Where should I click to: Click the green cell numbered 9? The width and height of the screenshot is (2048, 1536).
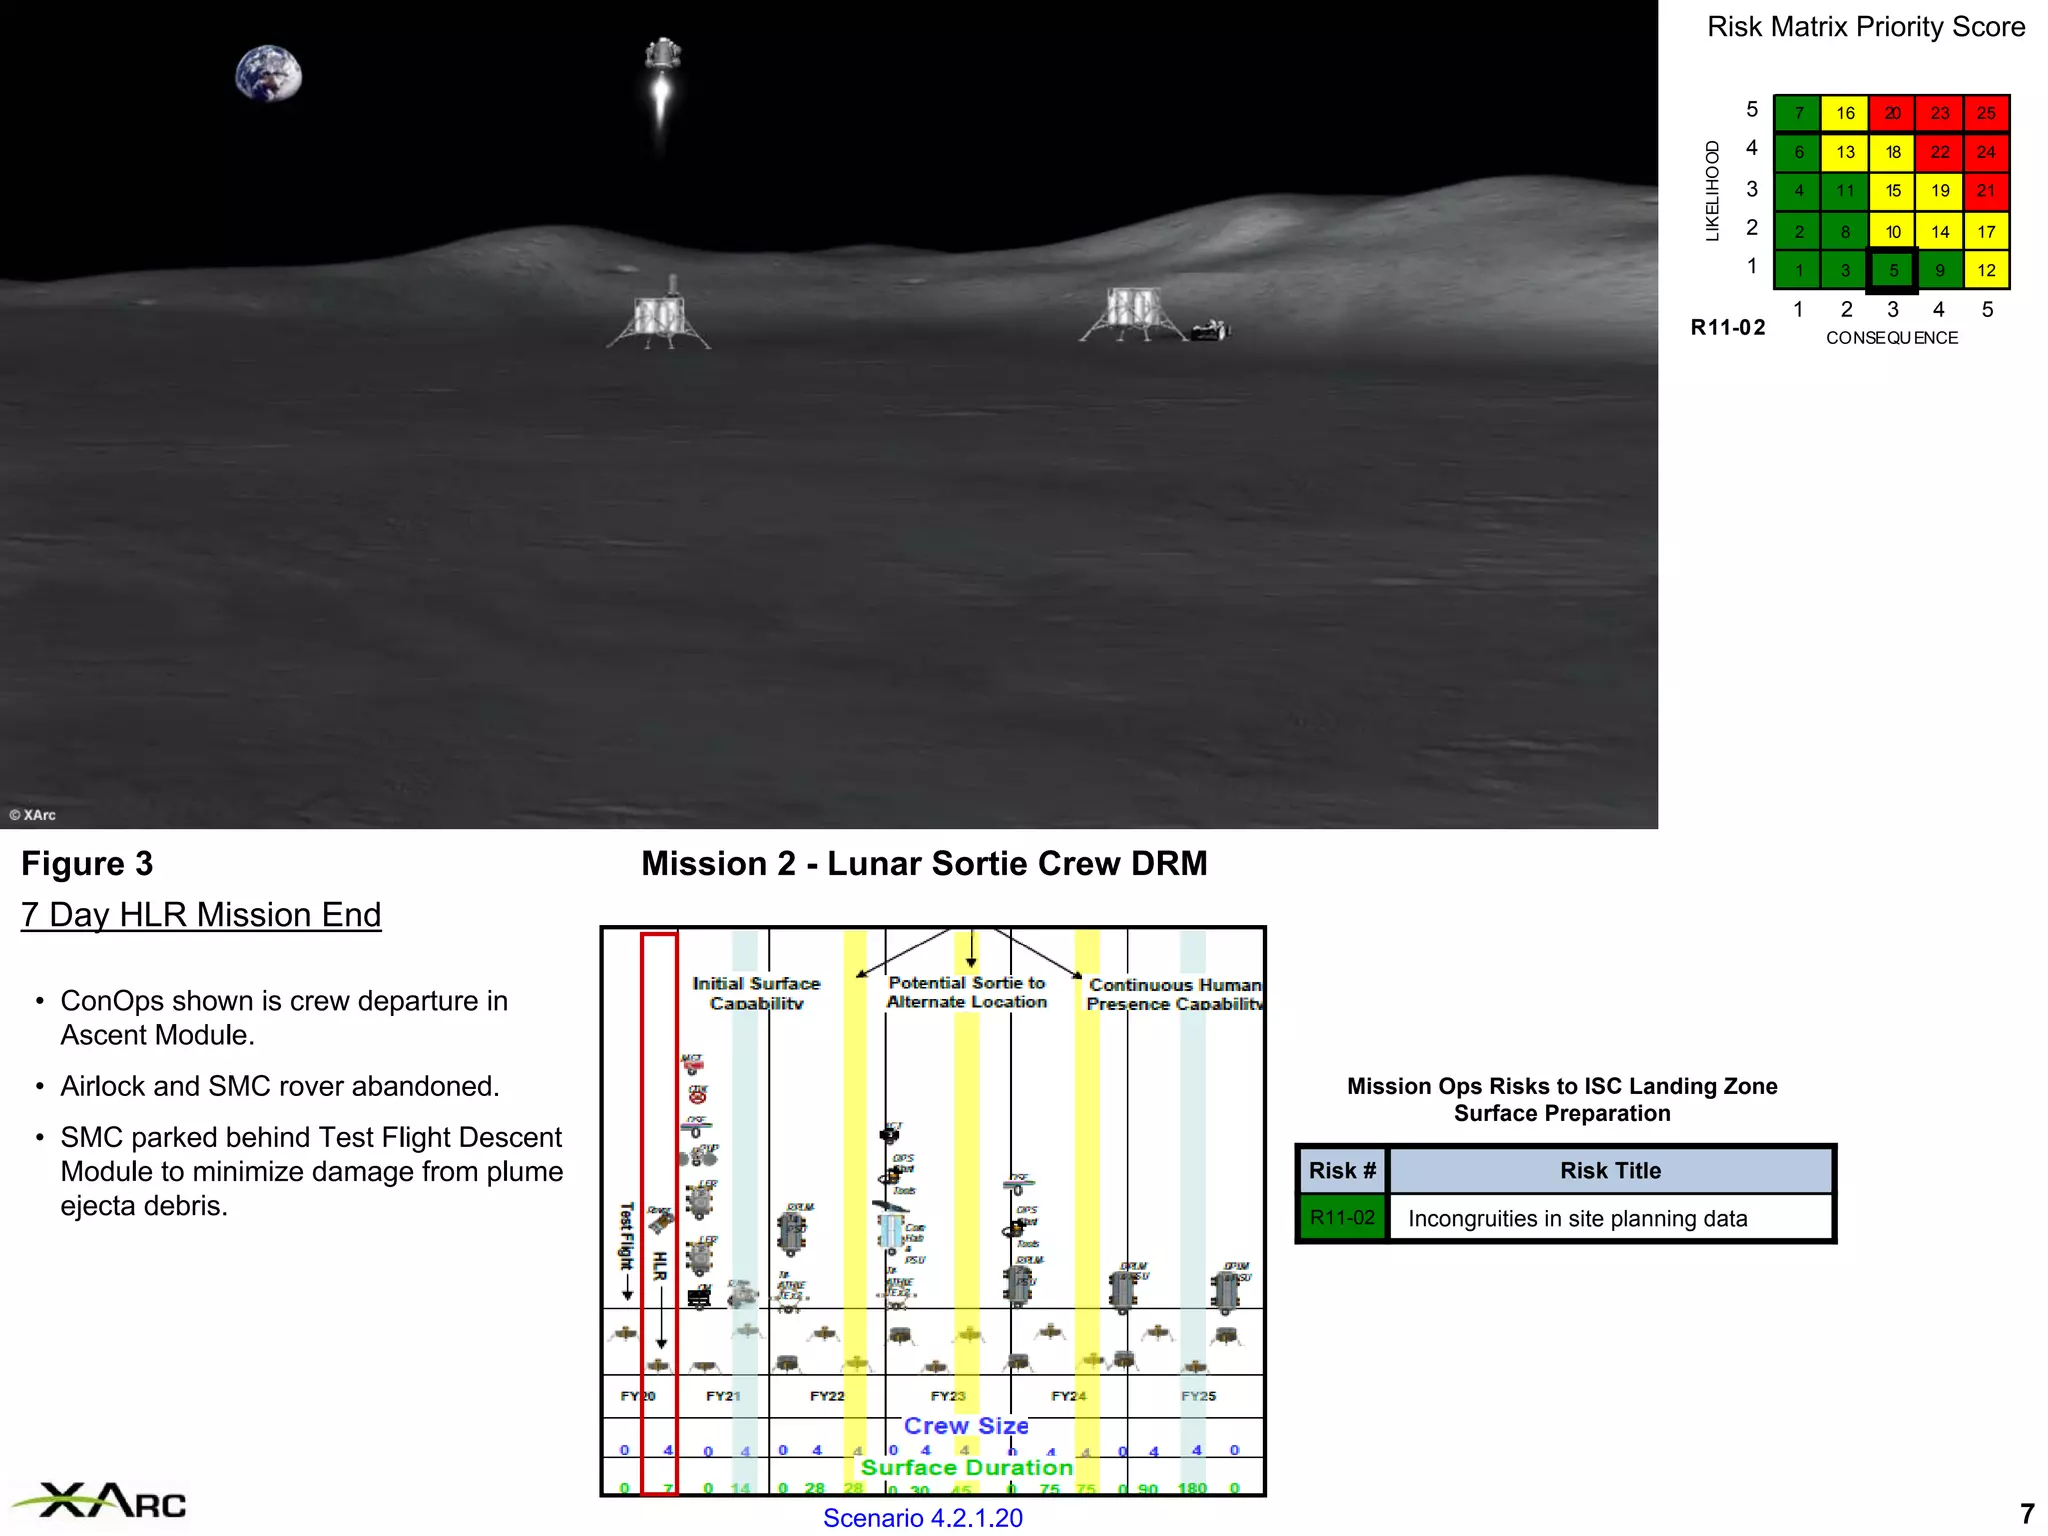click(x=1939, y=270)
